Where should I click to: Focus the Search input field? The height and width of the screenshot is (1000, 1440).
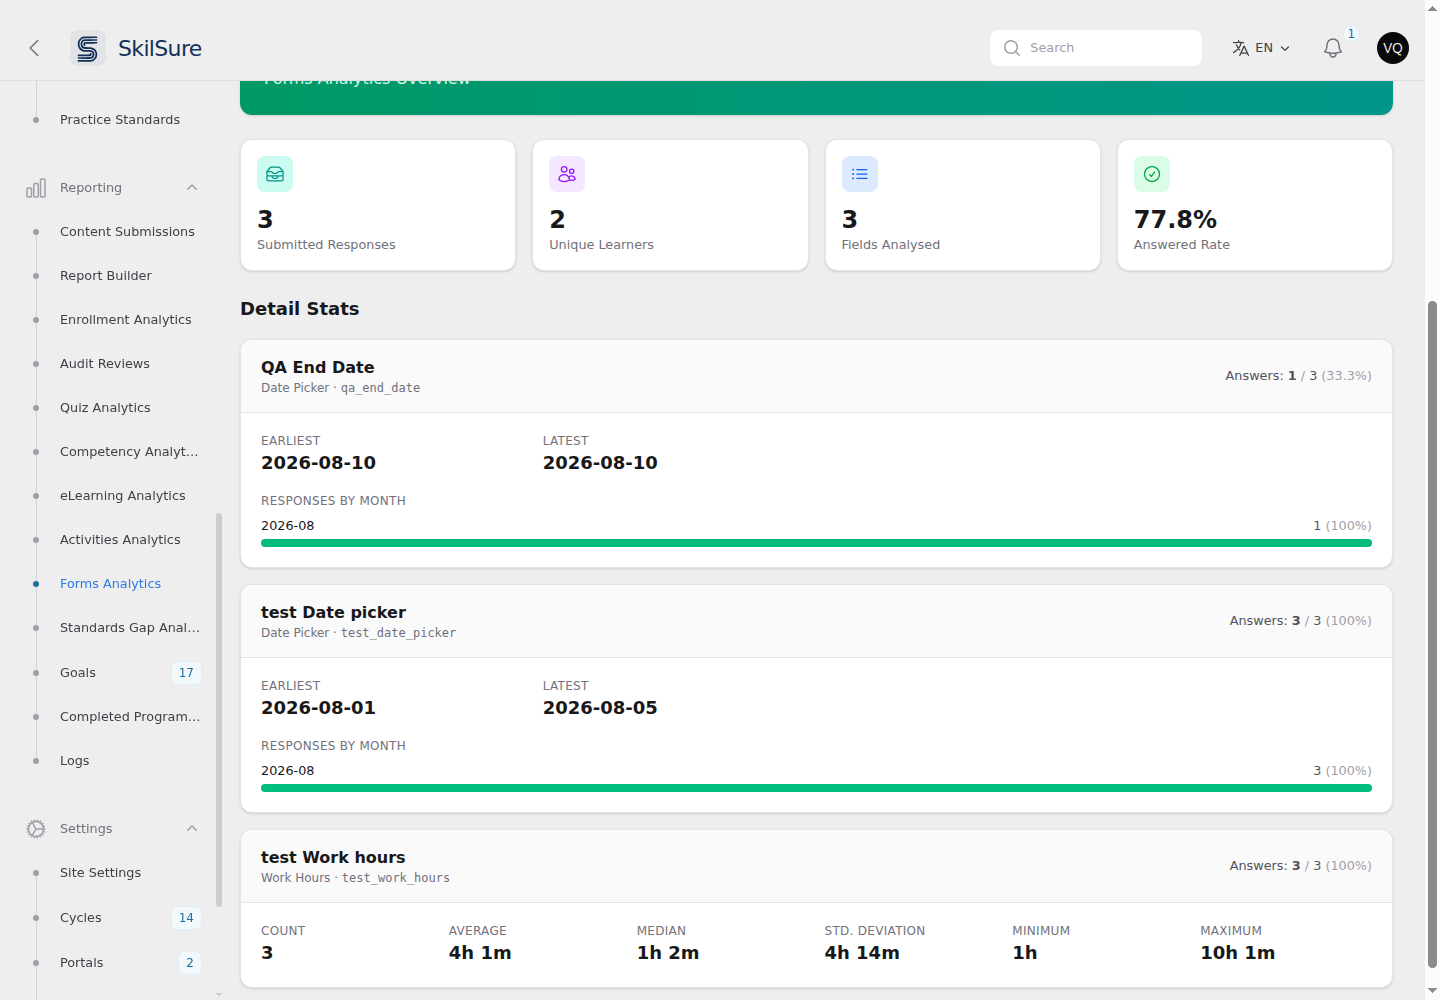pos(1096,48)
